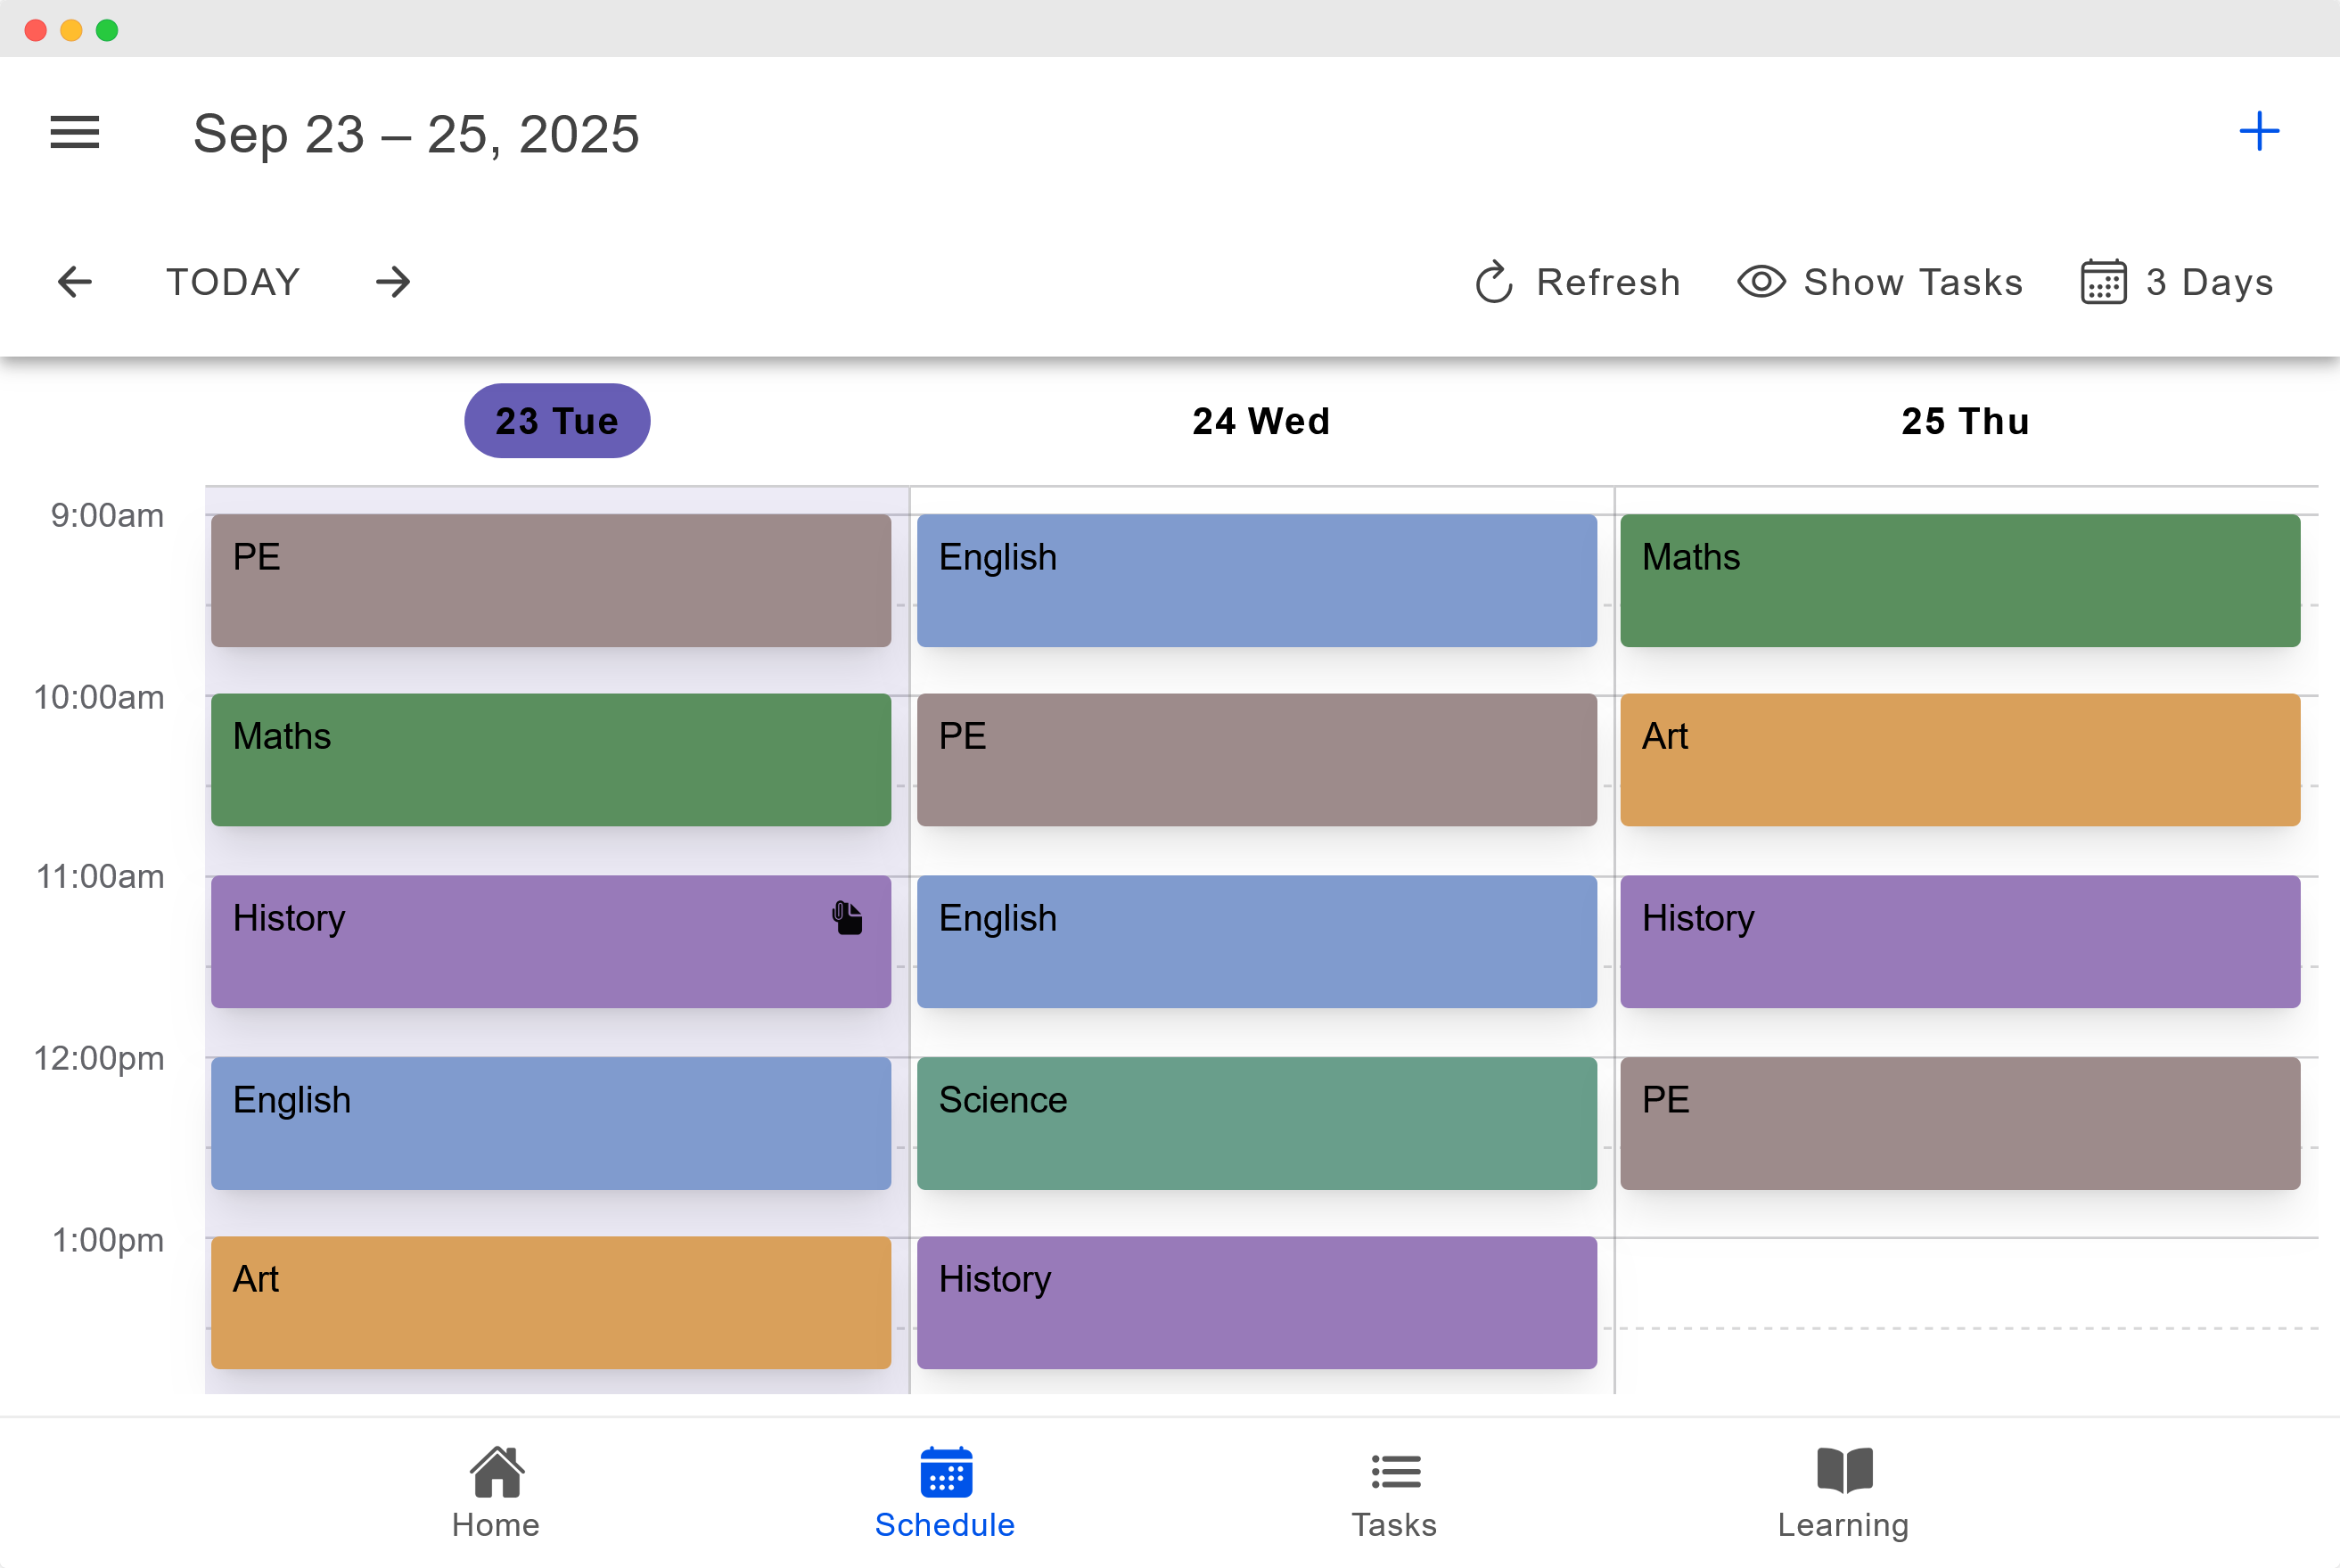Image resolution: width=2340 pixels, height=1568 pixels.
Task: Refresh the schedule view
Action: click(x=1578, y=282)
